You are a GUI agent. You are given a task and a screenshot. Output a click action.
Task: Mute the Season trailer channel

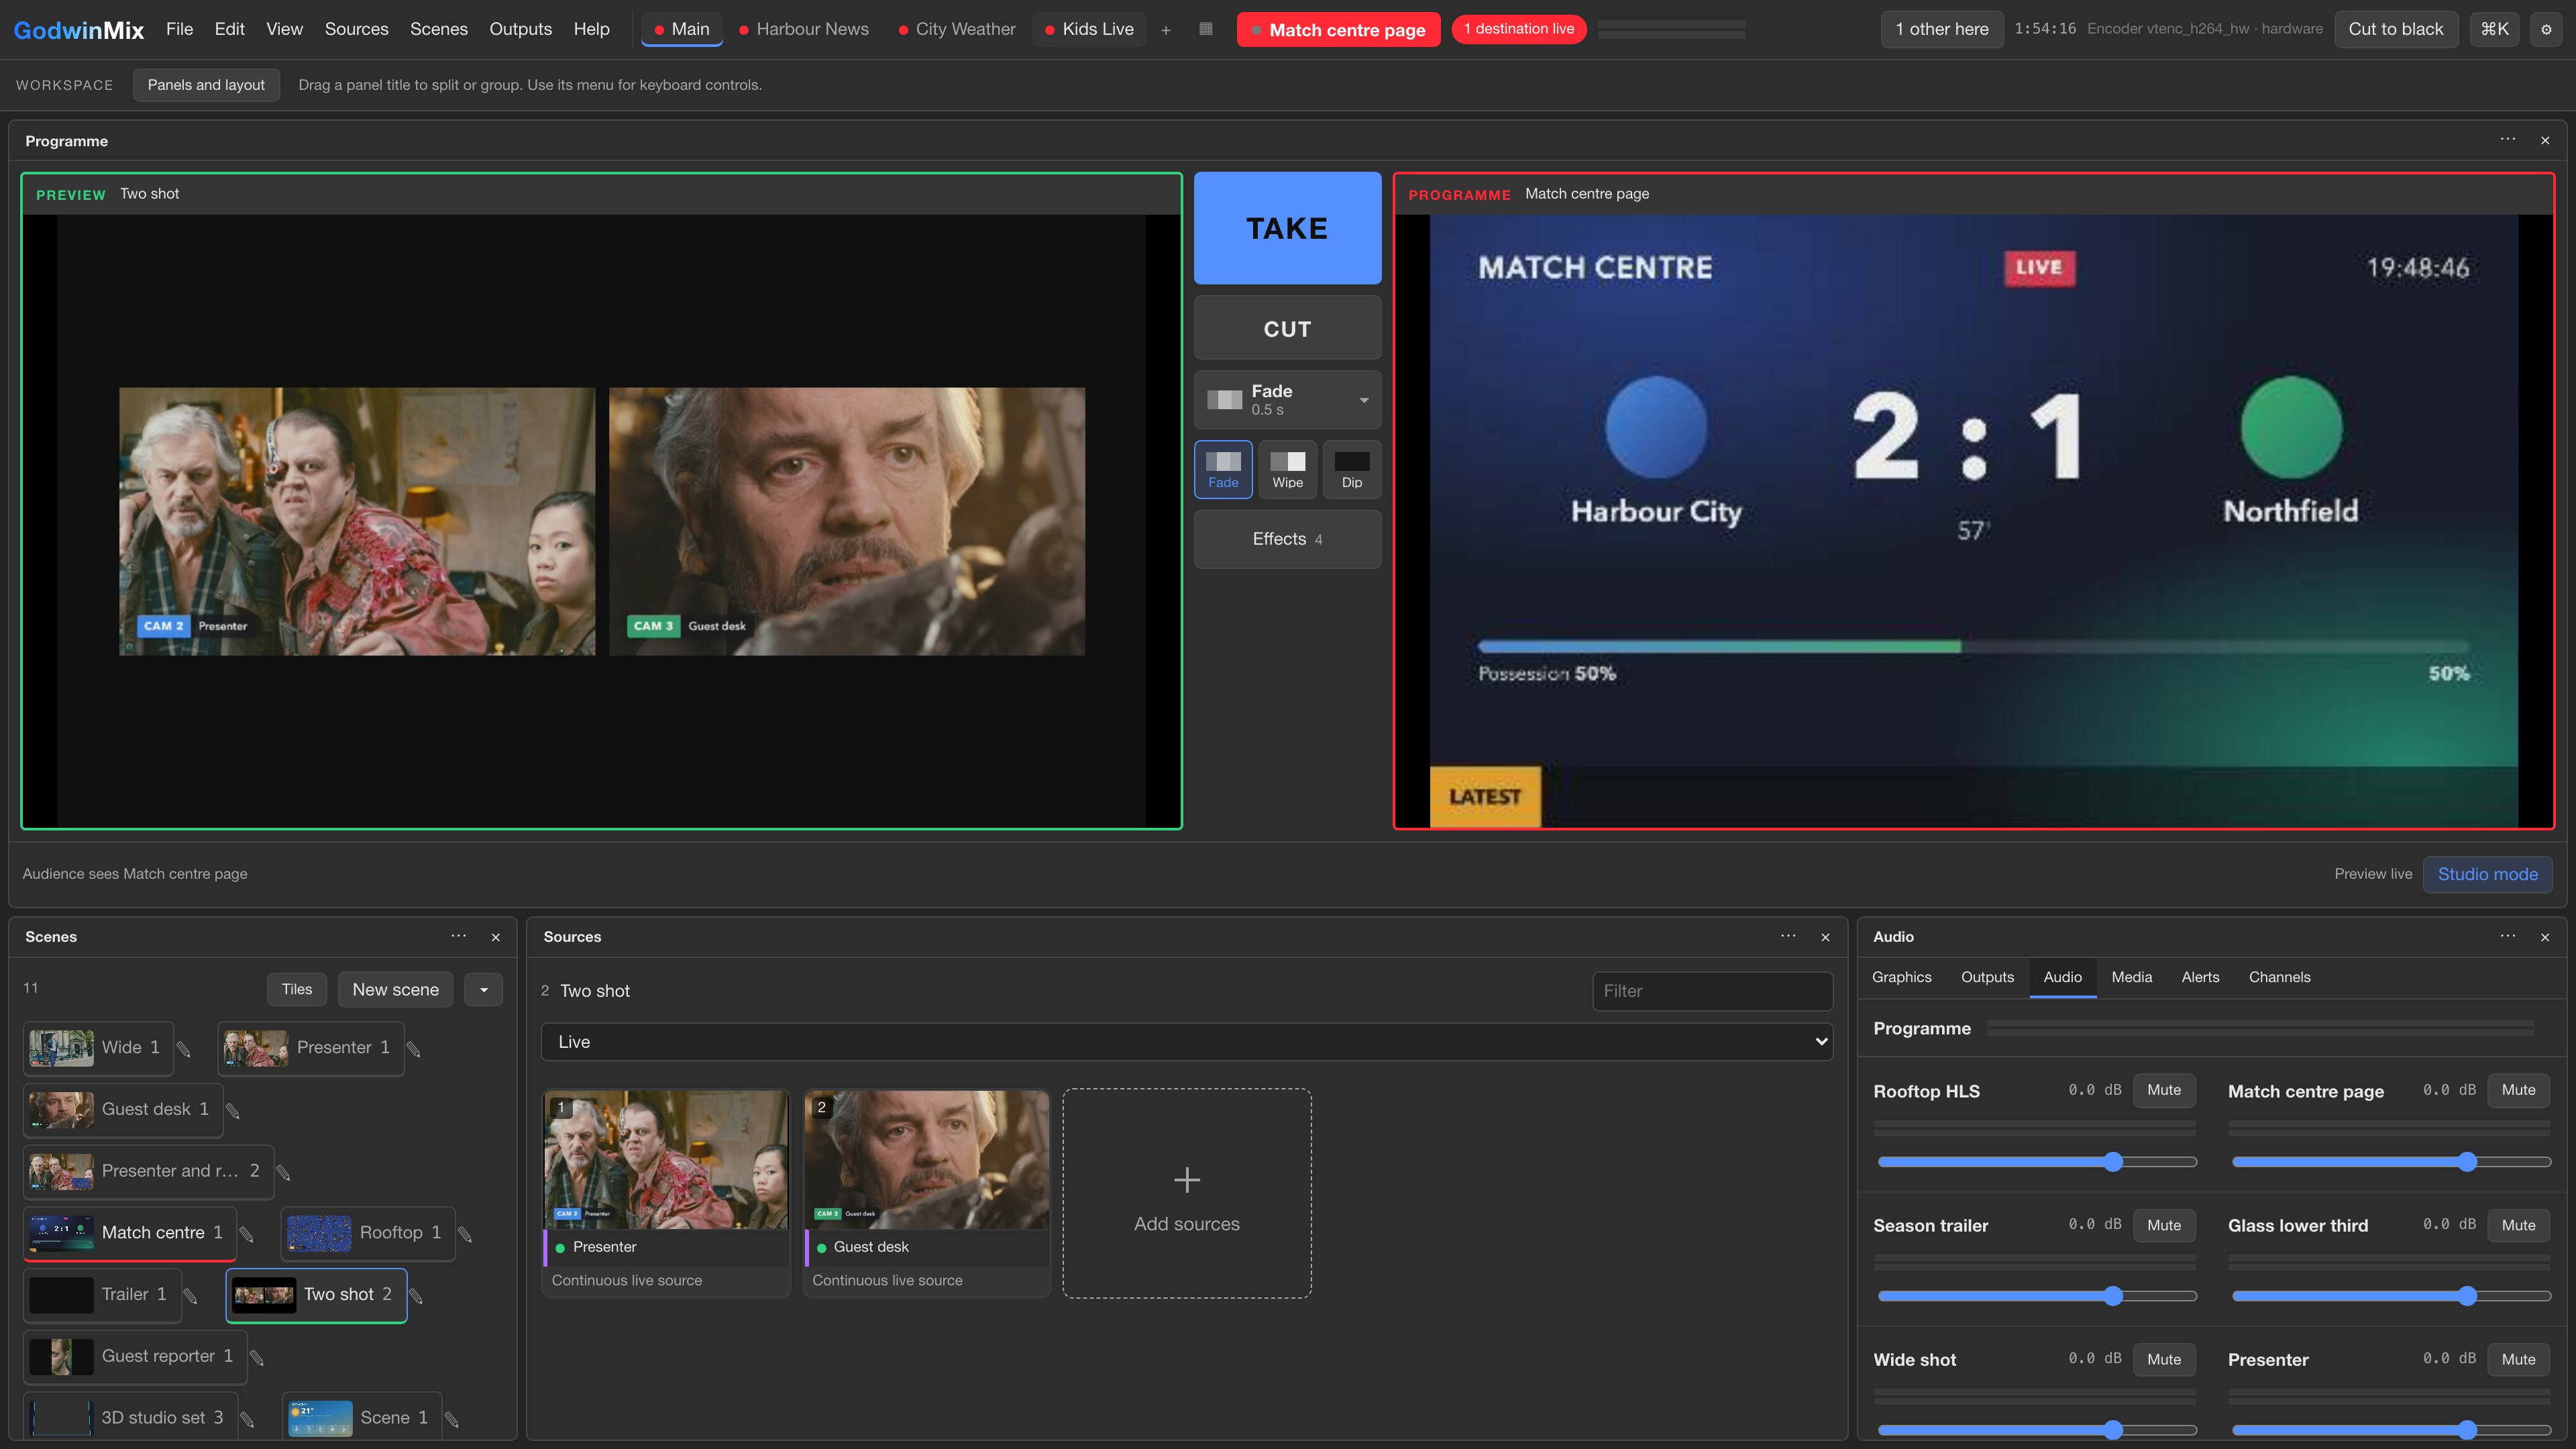[2164, 1225]
